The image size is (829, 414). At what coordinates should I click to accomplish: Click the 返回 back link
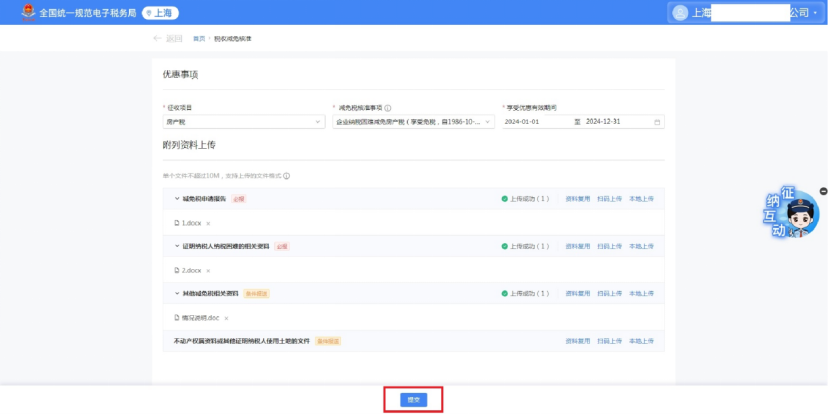(x=168, y=38)
